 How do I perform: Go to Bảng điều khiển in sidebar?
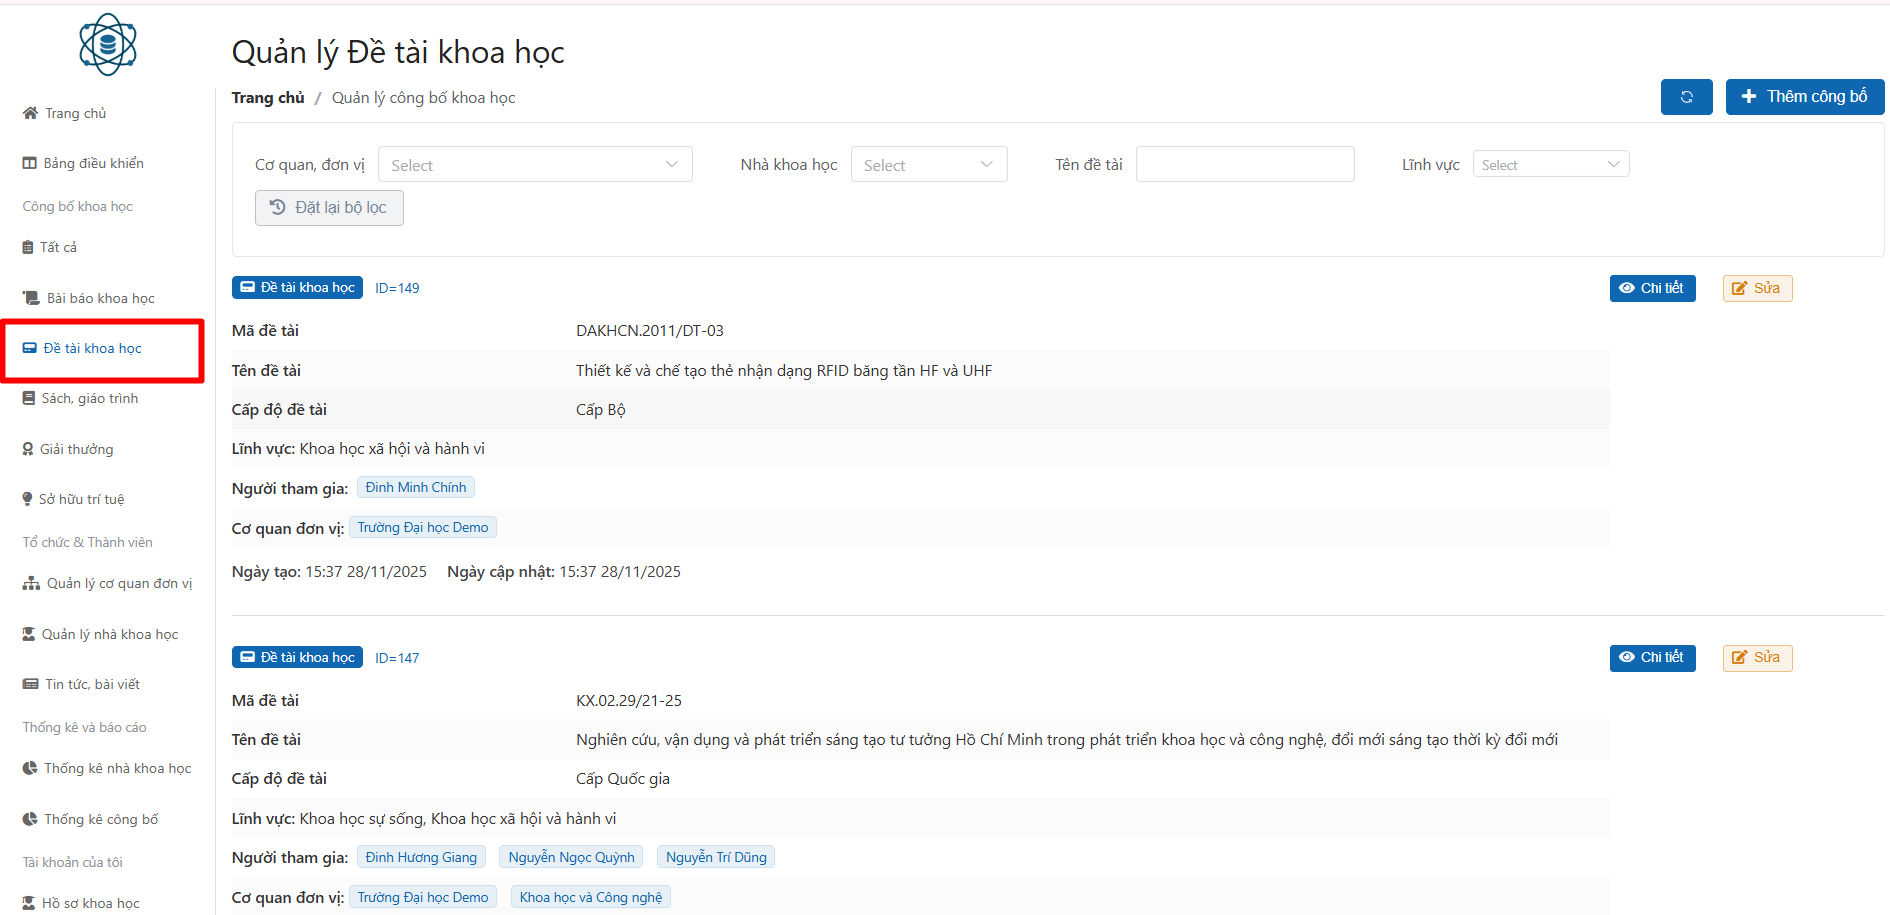click(93, 163)
